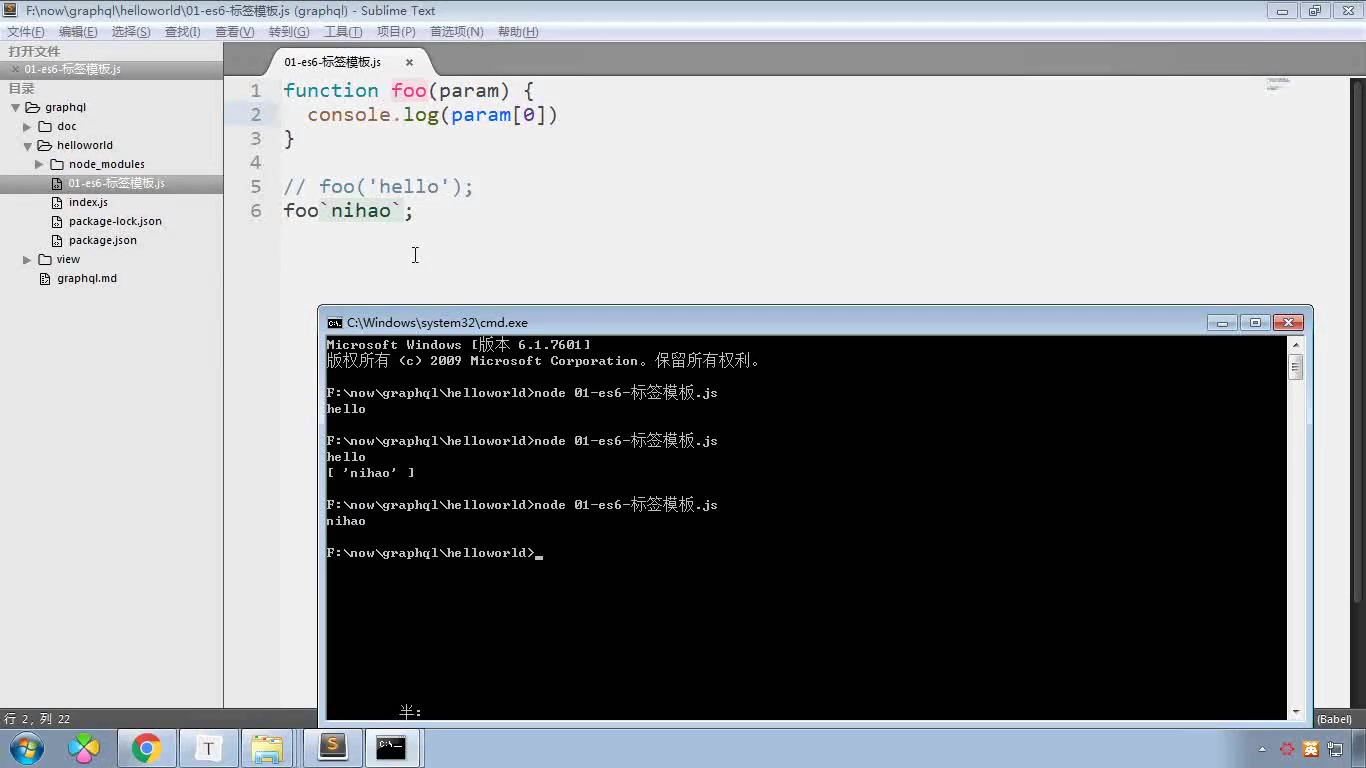Click the Babel syntax selector in status bar
1366x768 pixels.
pyautogui.click(x=1334, y=719)
